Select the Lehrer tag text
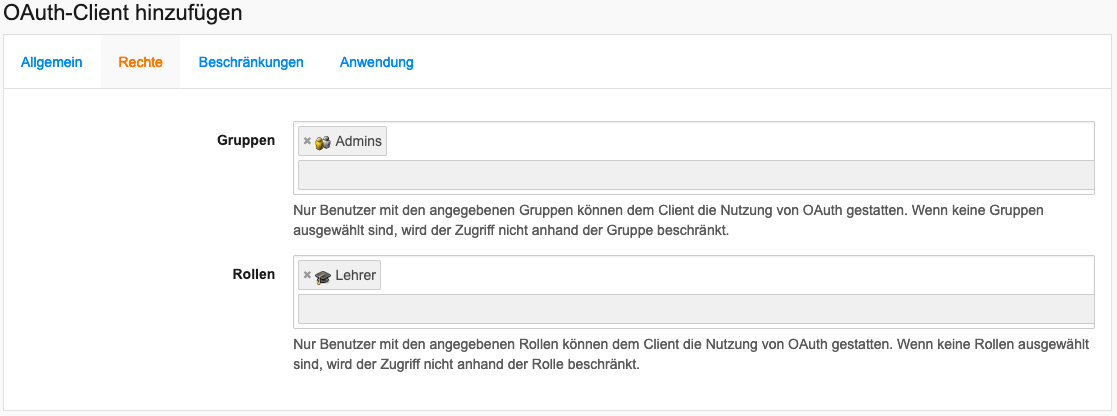The image size is (1117, 416). [357, 276]
